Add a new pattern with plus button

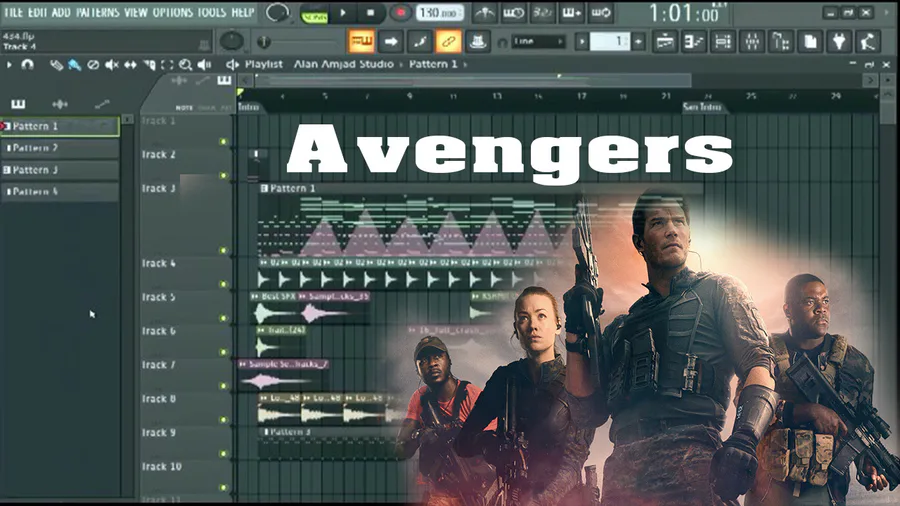point(638,41)
